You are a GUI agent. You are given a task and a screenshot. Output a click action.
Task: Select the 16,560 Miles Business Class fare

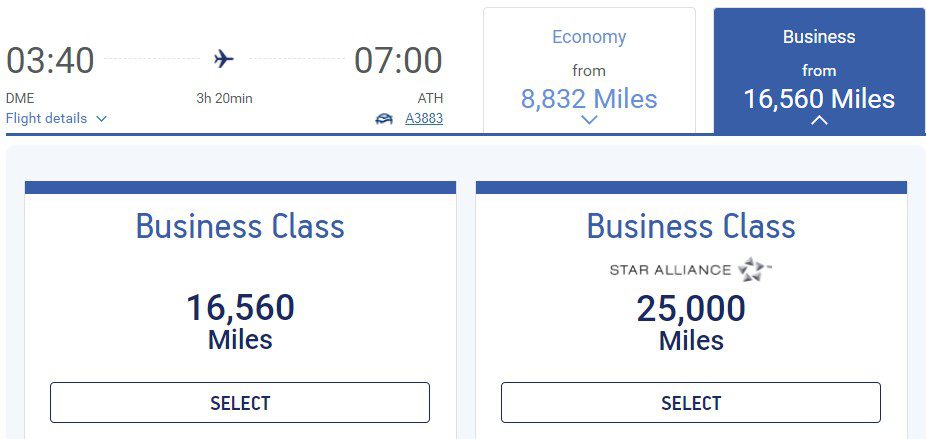[x=240, y=403]
